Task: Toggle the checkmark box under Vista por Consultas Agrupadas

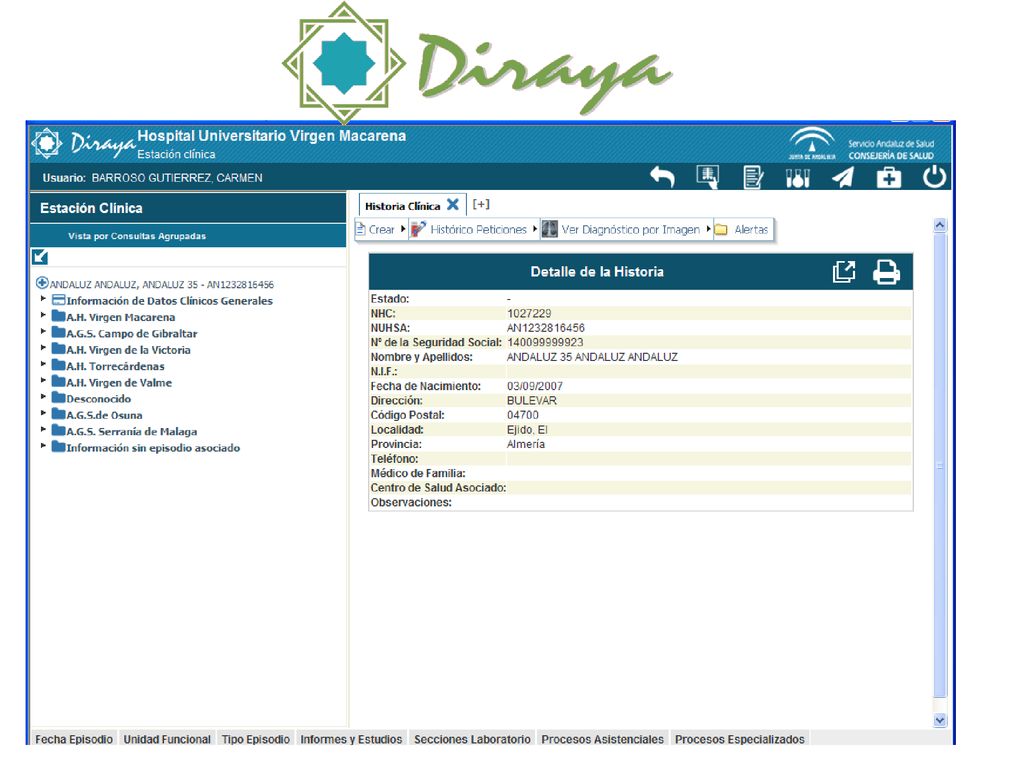Action: pos(40,257)
